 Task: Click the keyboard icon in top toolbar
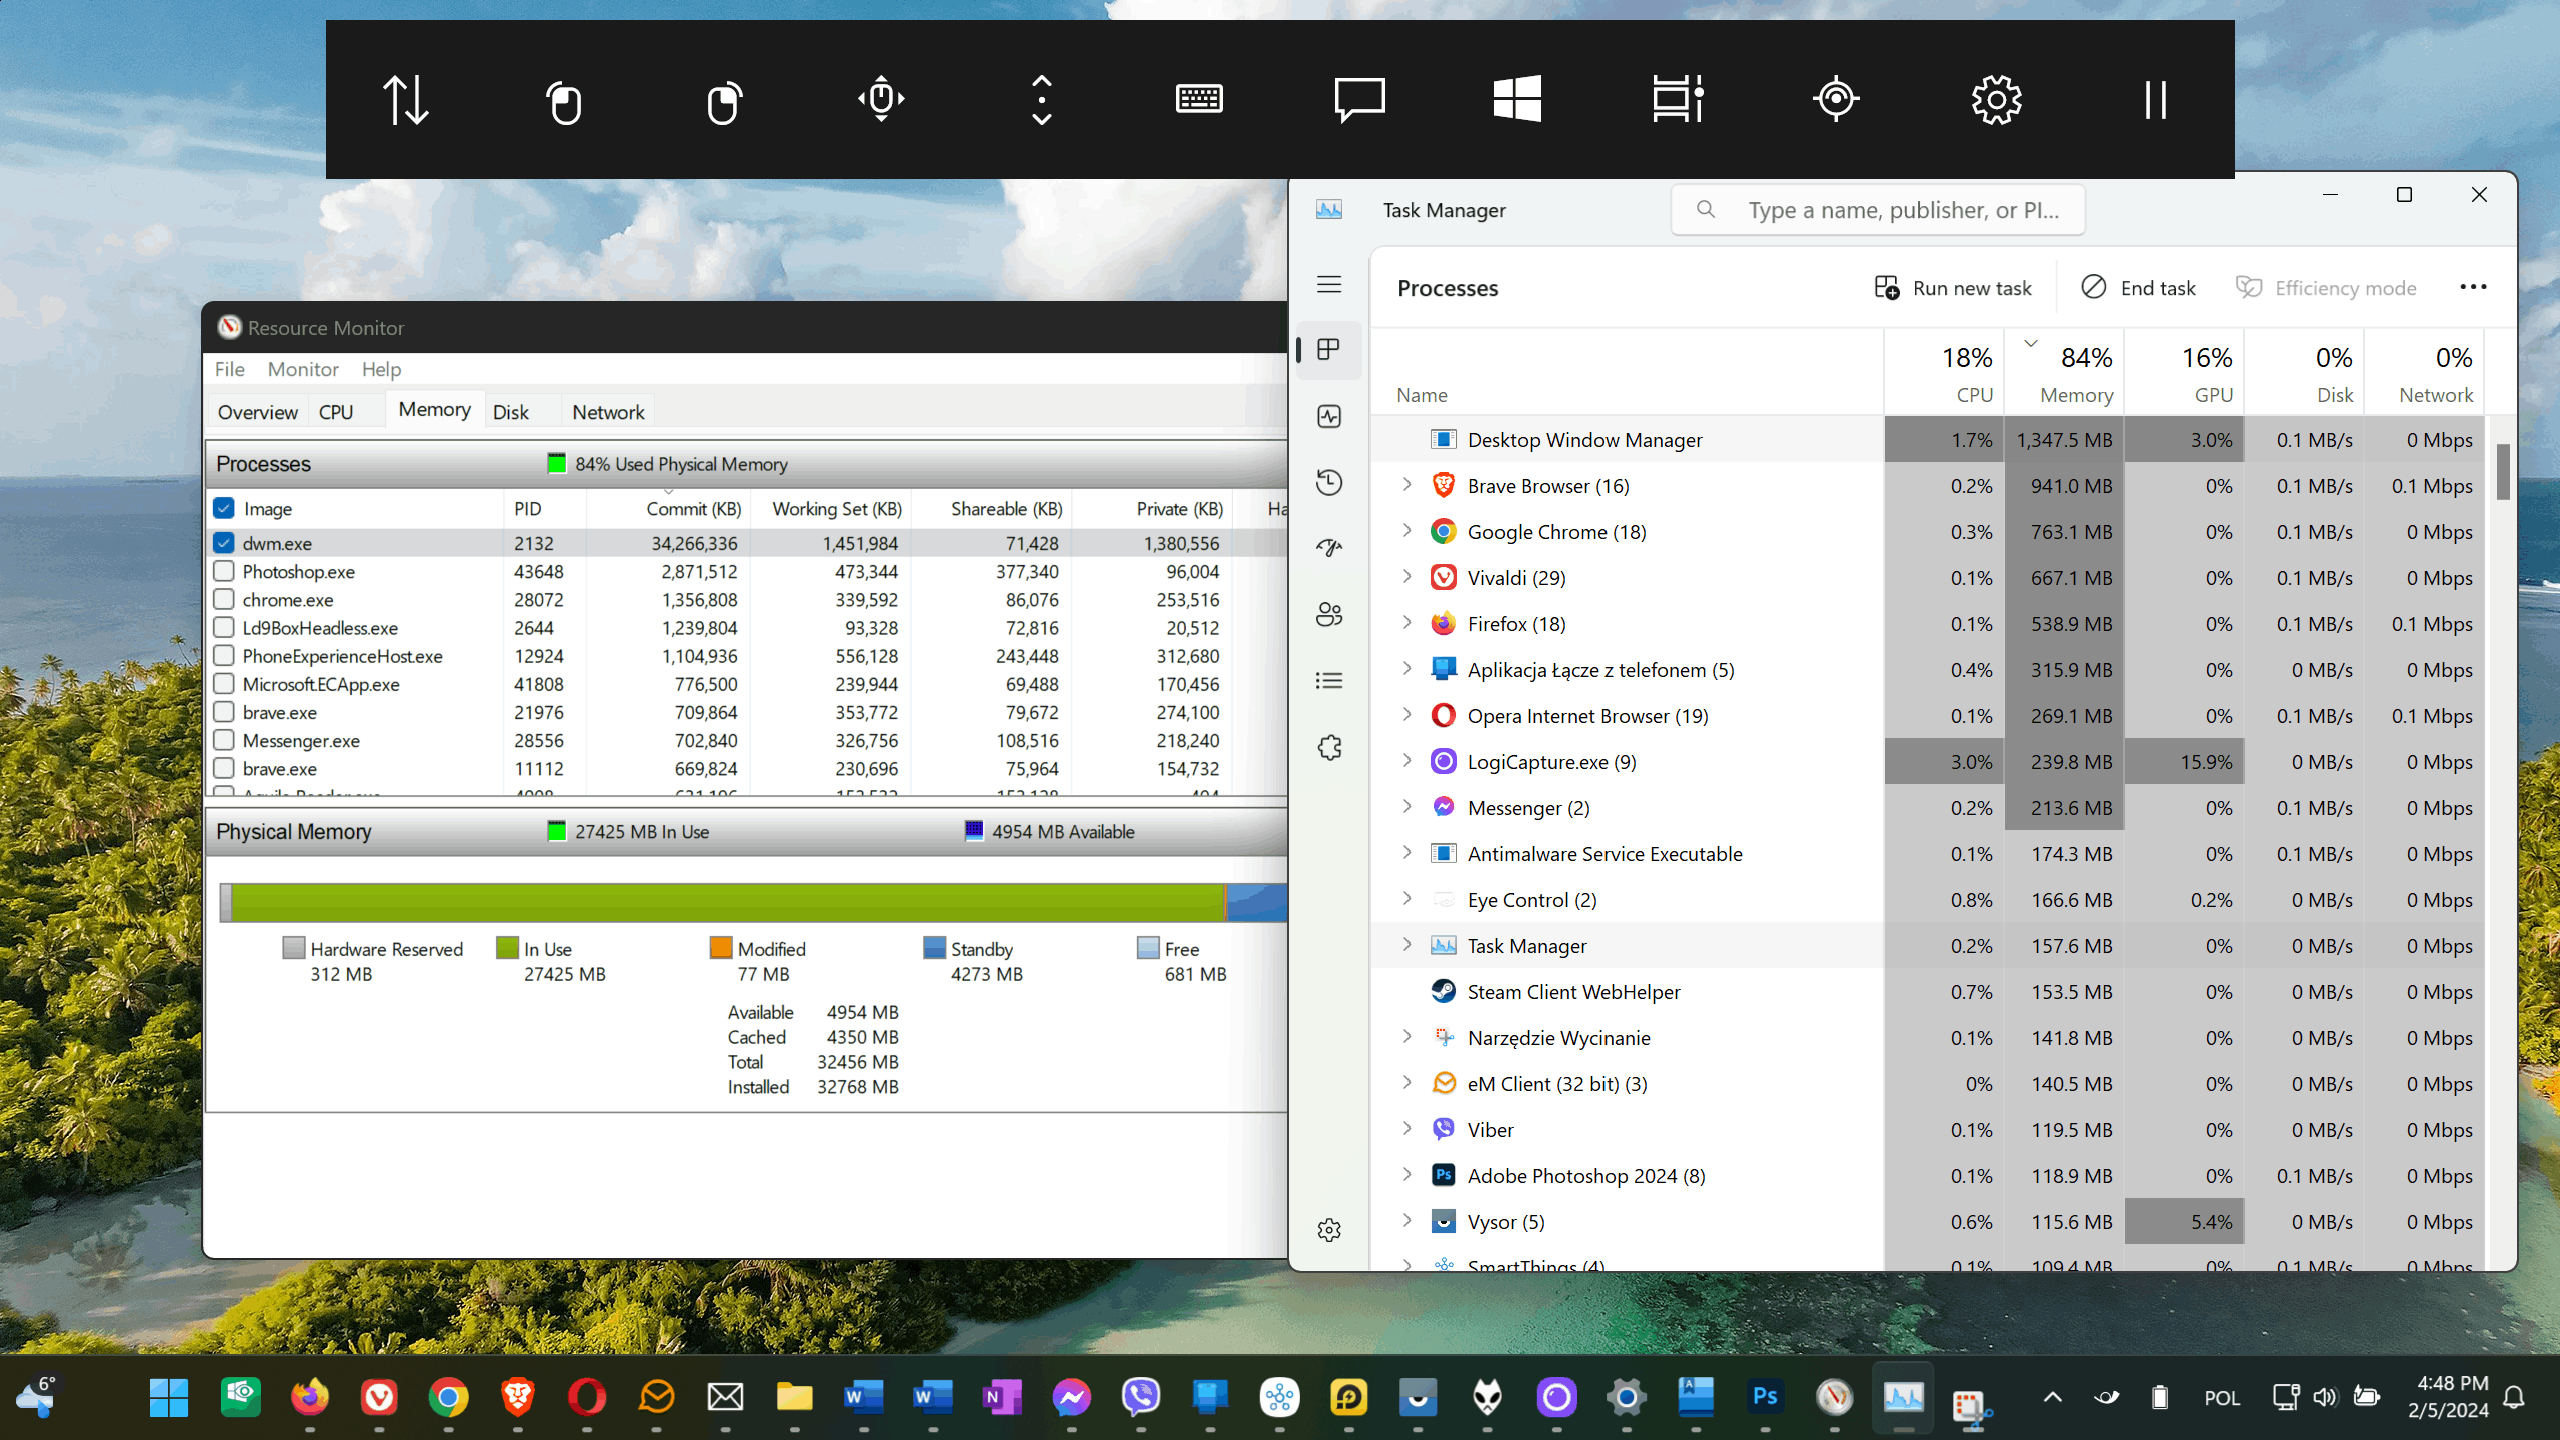pyautogui.click(x=1199, y=99)
